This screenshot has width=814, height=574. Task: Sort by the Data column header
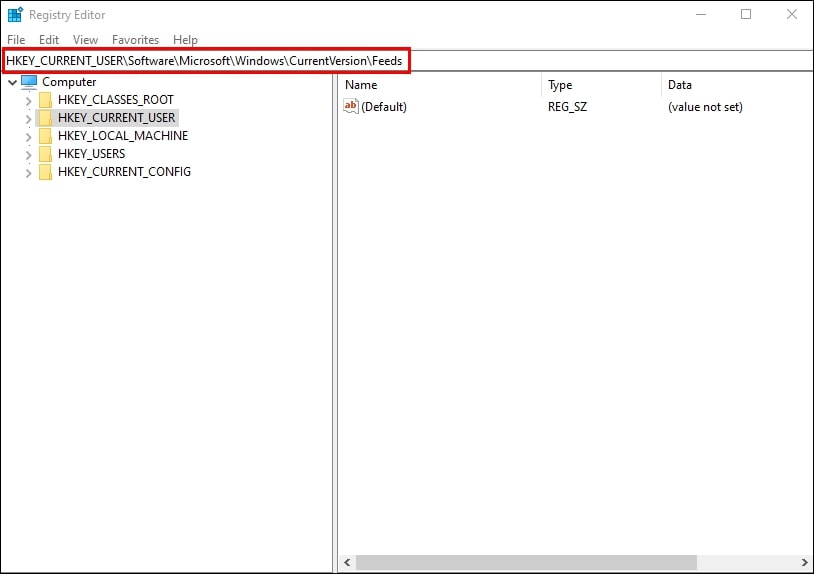click(x=737, y=85)
